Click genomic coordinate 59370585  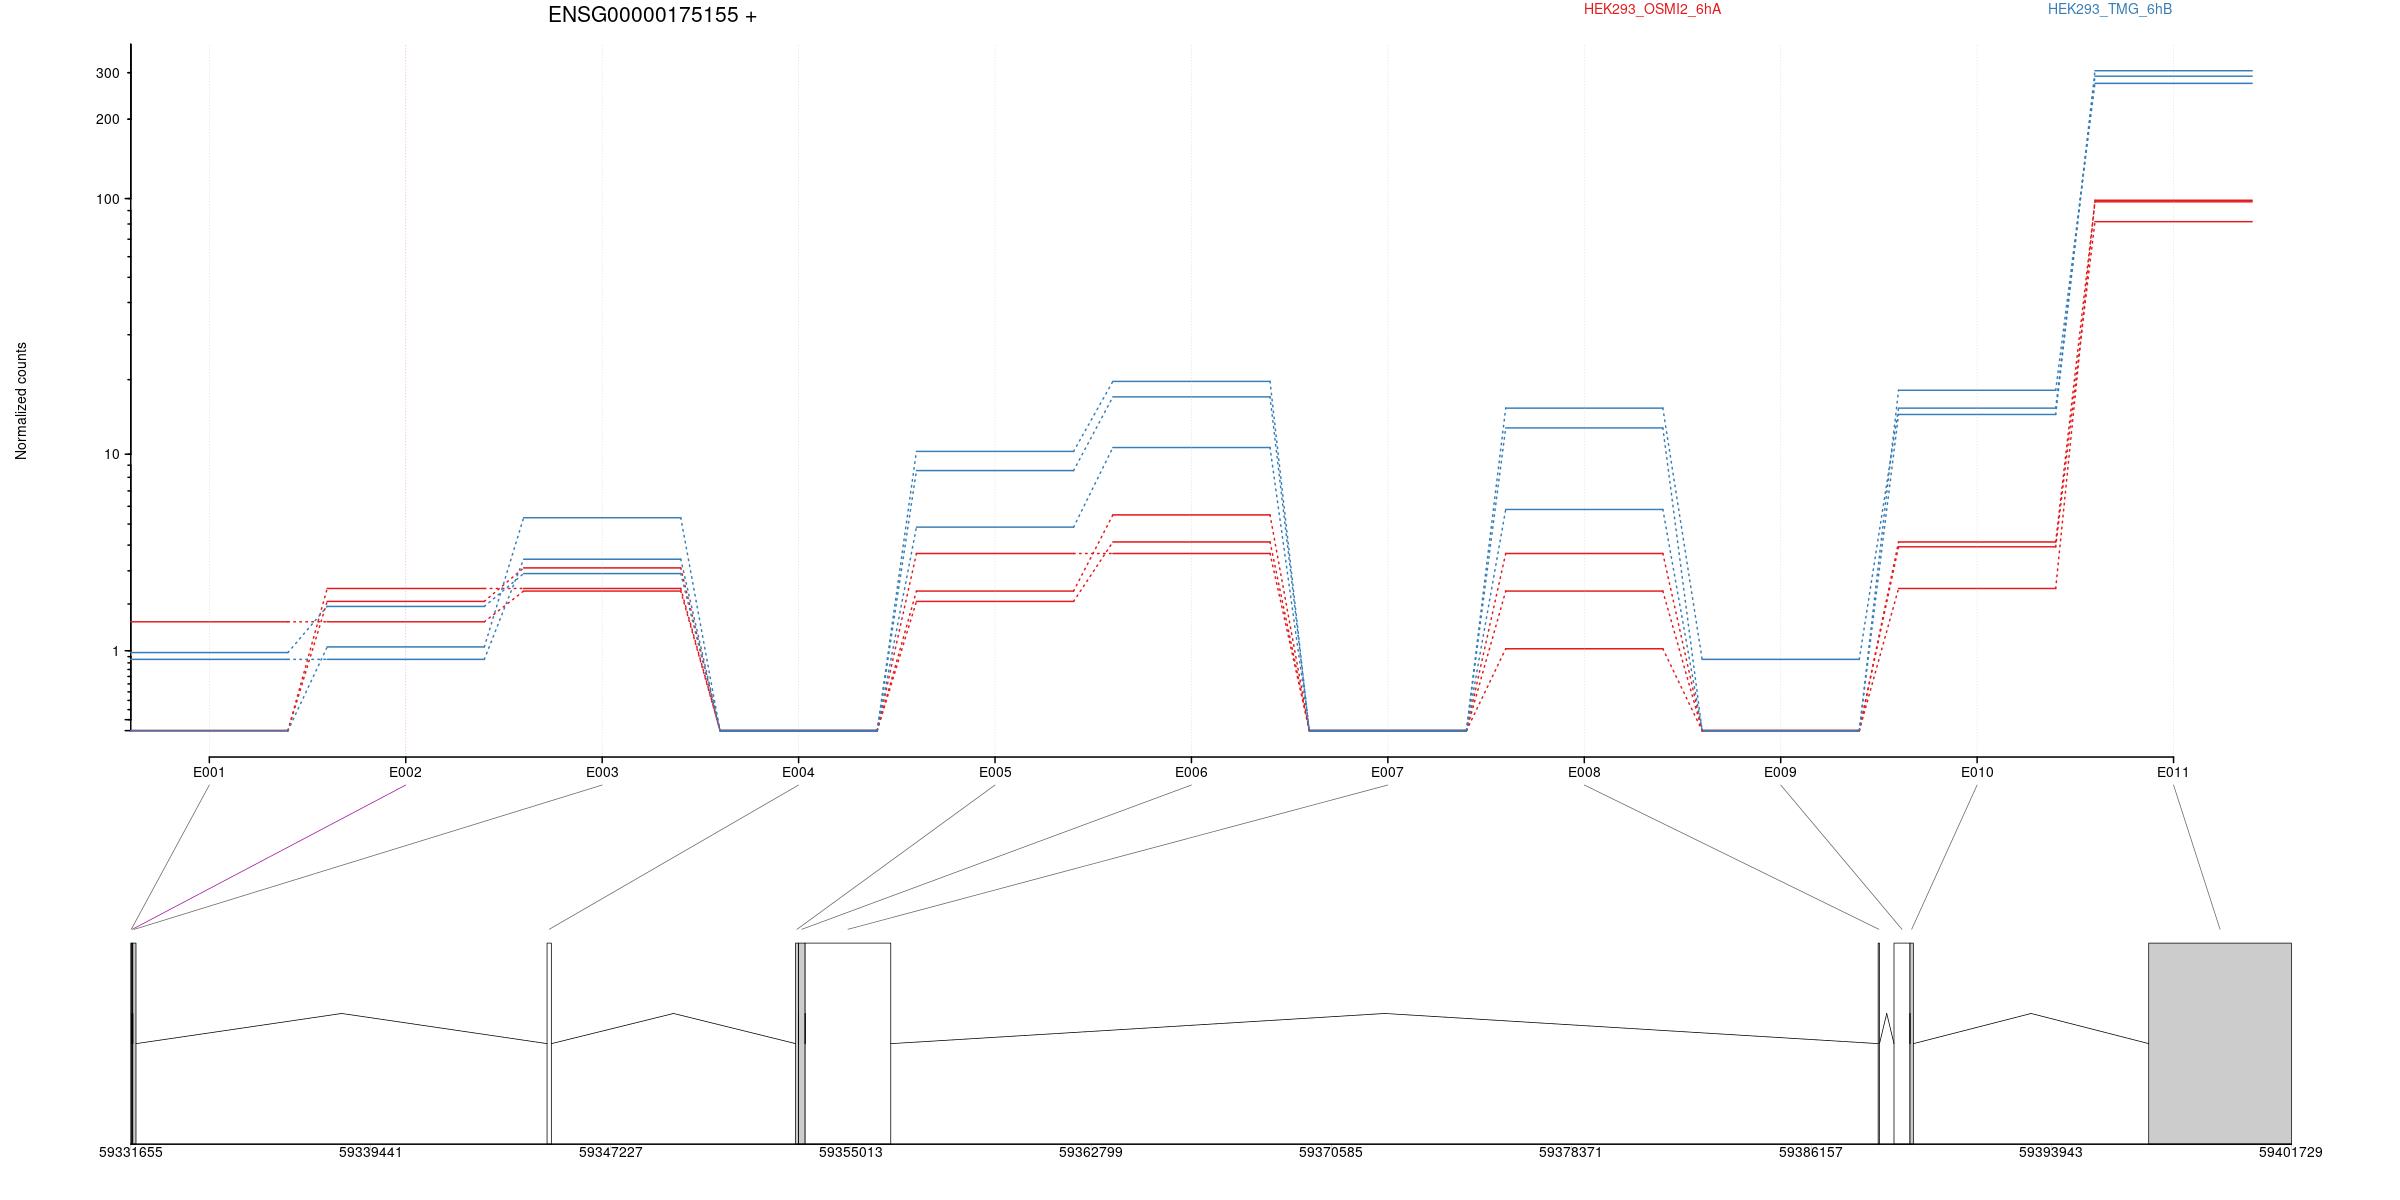point(1331,1152)
